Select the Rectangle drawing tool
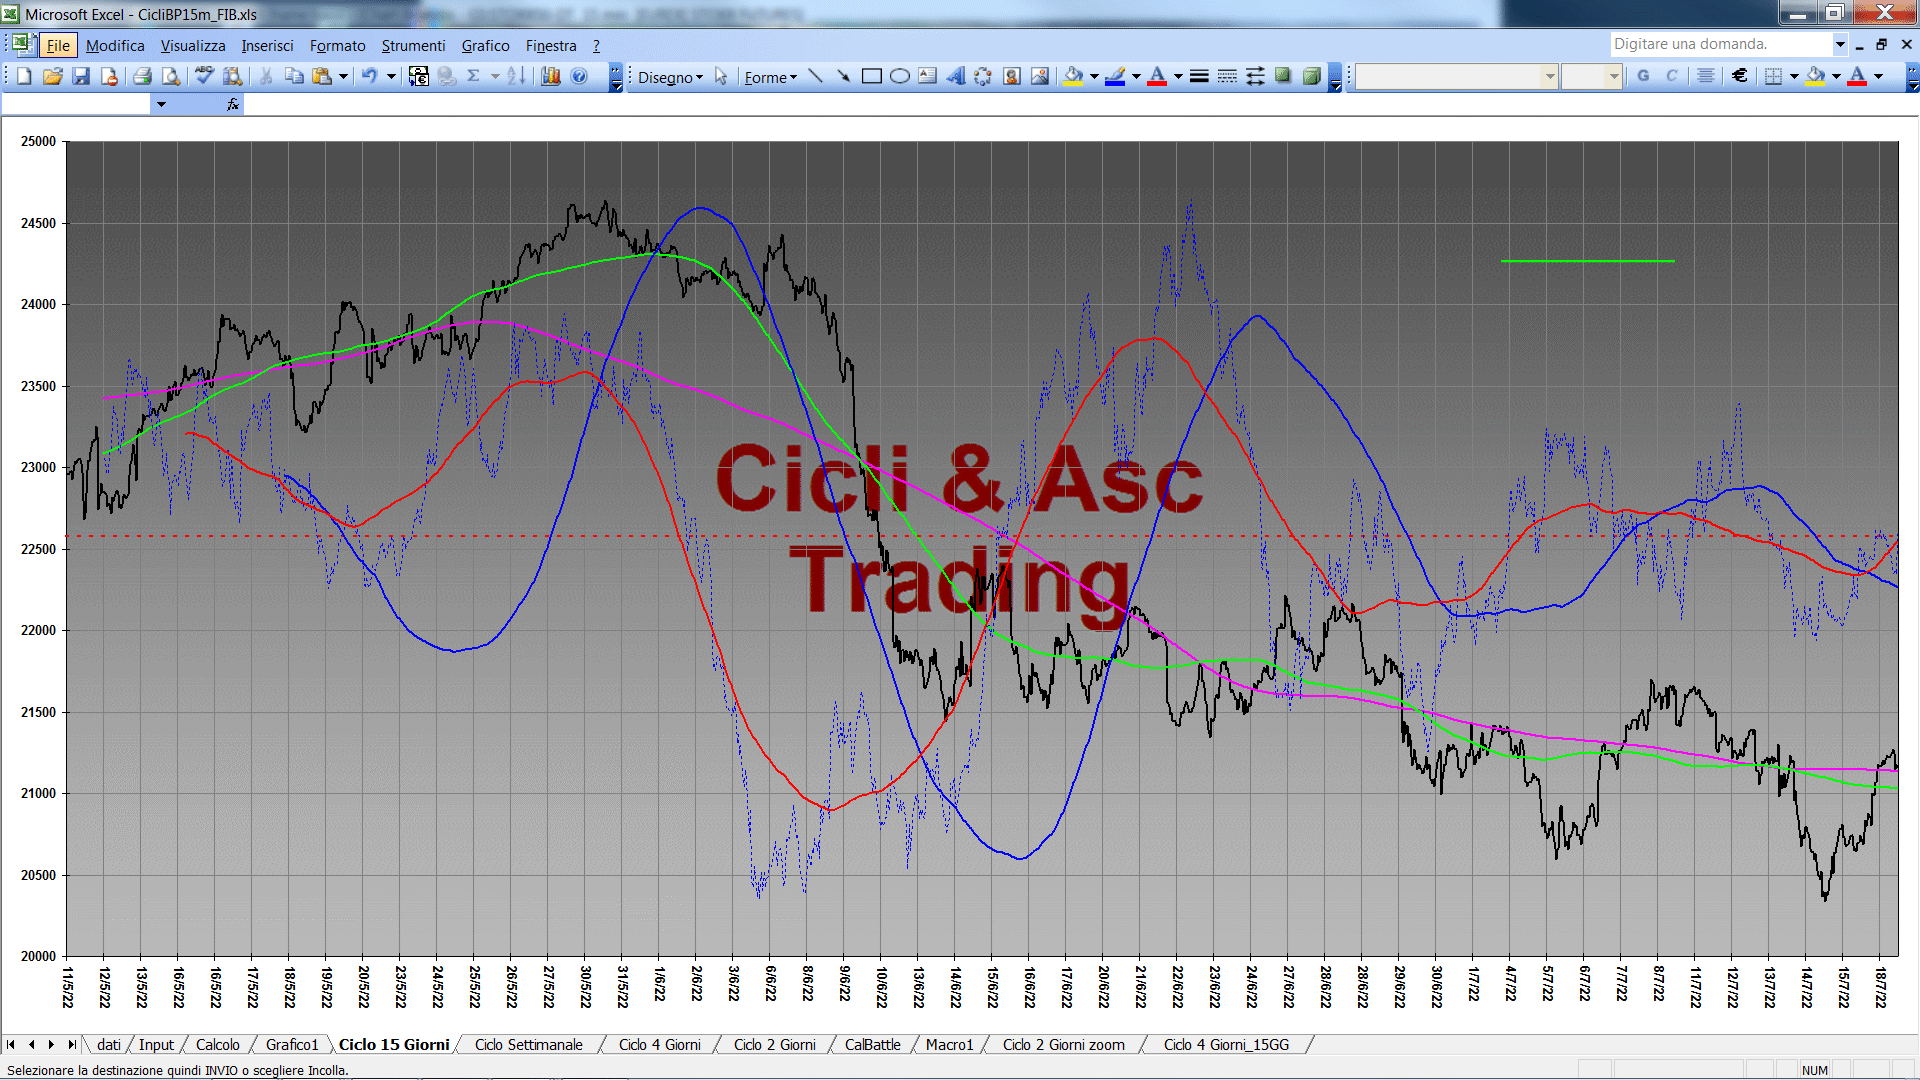 click(x=872, y=77)
